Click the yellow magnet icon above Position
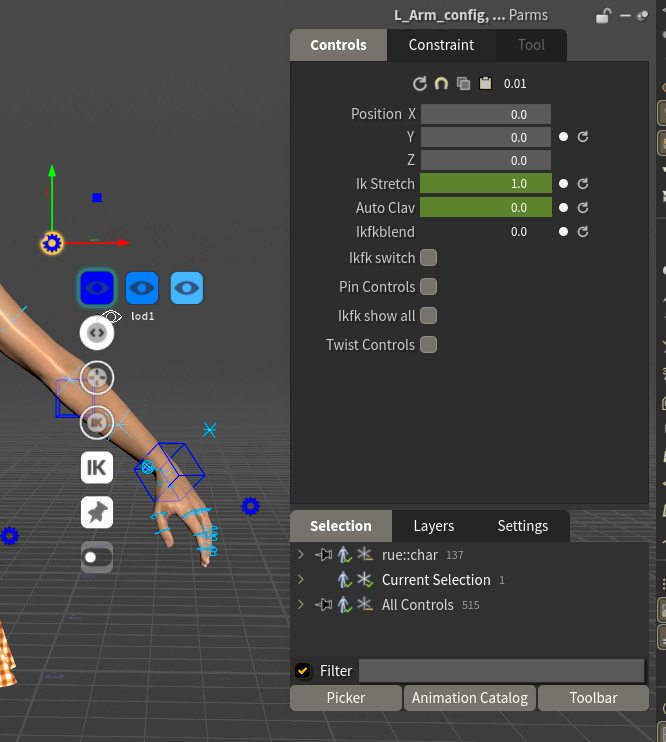 click(441, 84)
